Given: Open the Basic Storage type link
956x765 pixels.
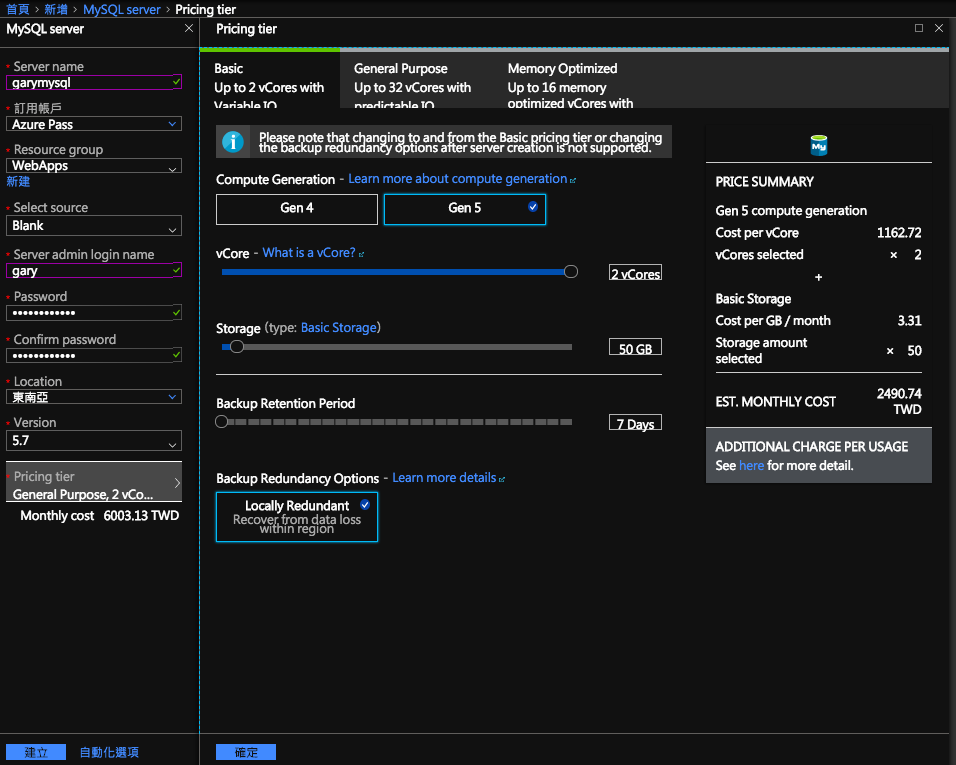Looking at the screenshot, I should pyautogui.click(x=338, y=327).
